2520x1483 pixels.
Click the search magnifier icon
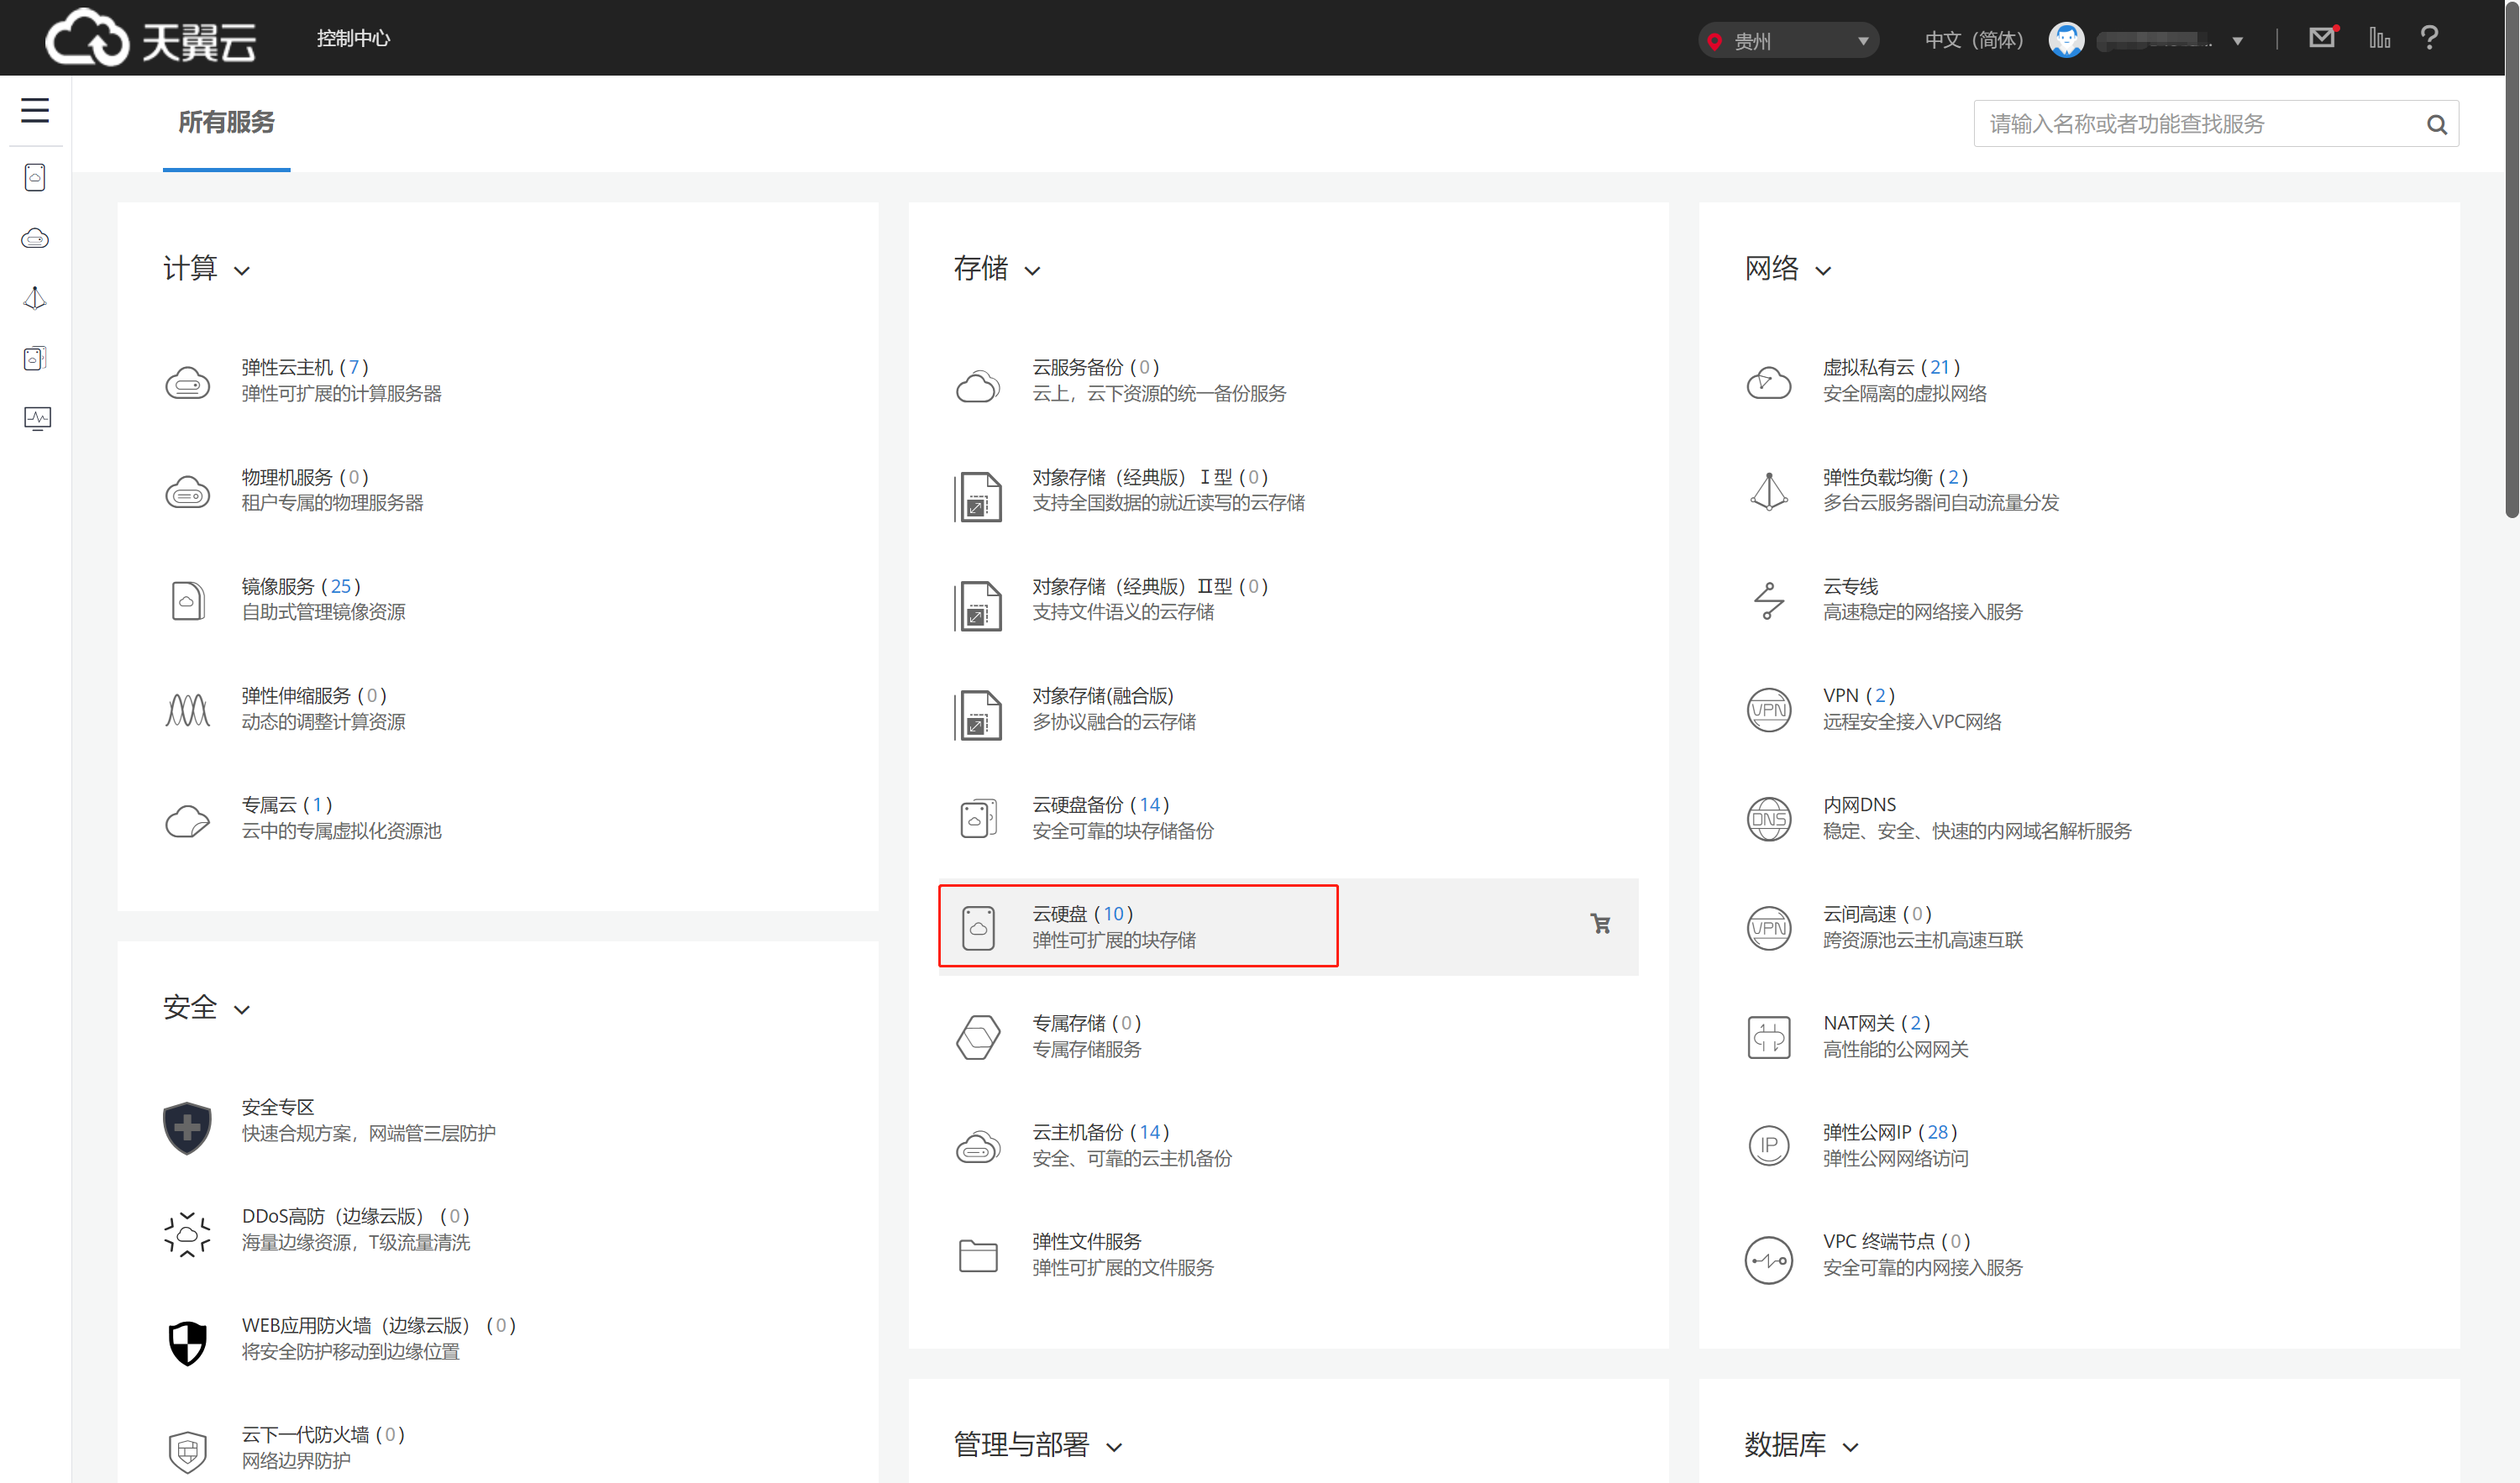click(x=2436, y=124)
